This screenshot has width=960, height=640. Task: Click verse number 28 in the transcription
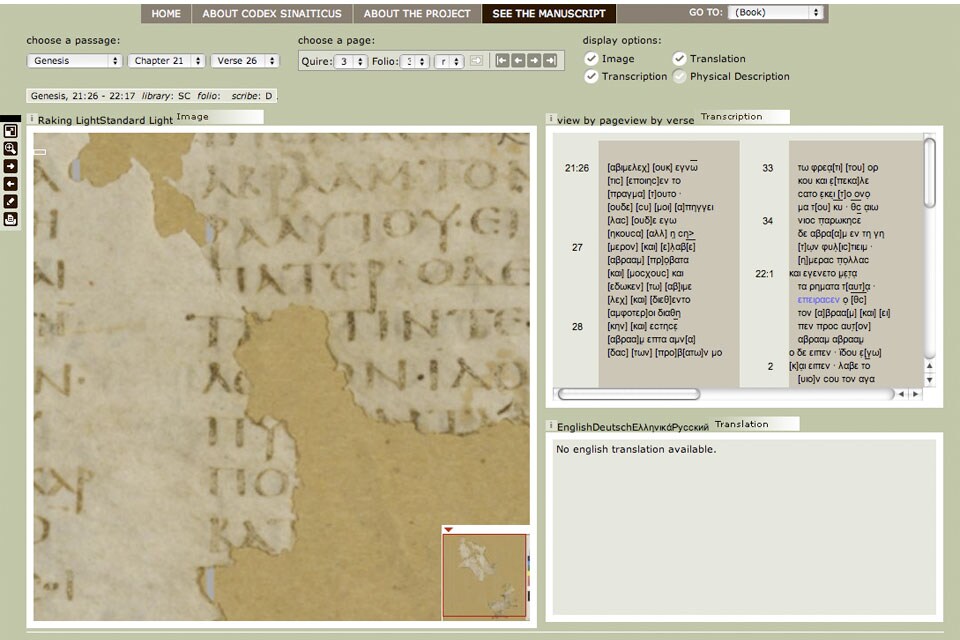pyautogui.click(x=577, y=326)
